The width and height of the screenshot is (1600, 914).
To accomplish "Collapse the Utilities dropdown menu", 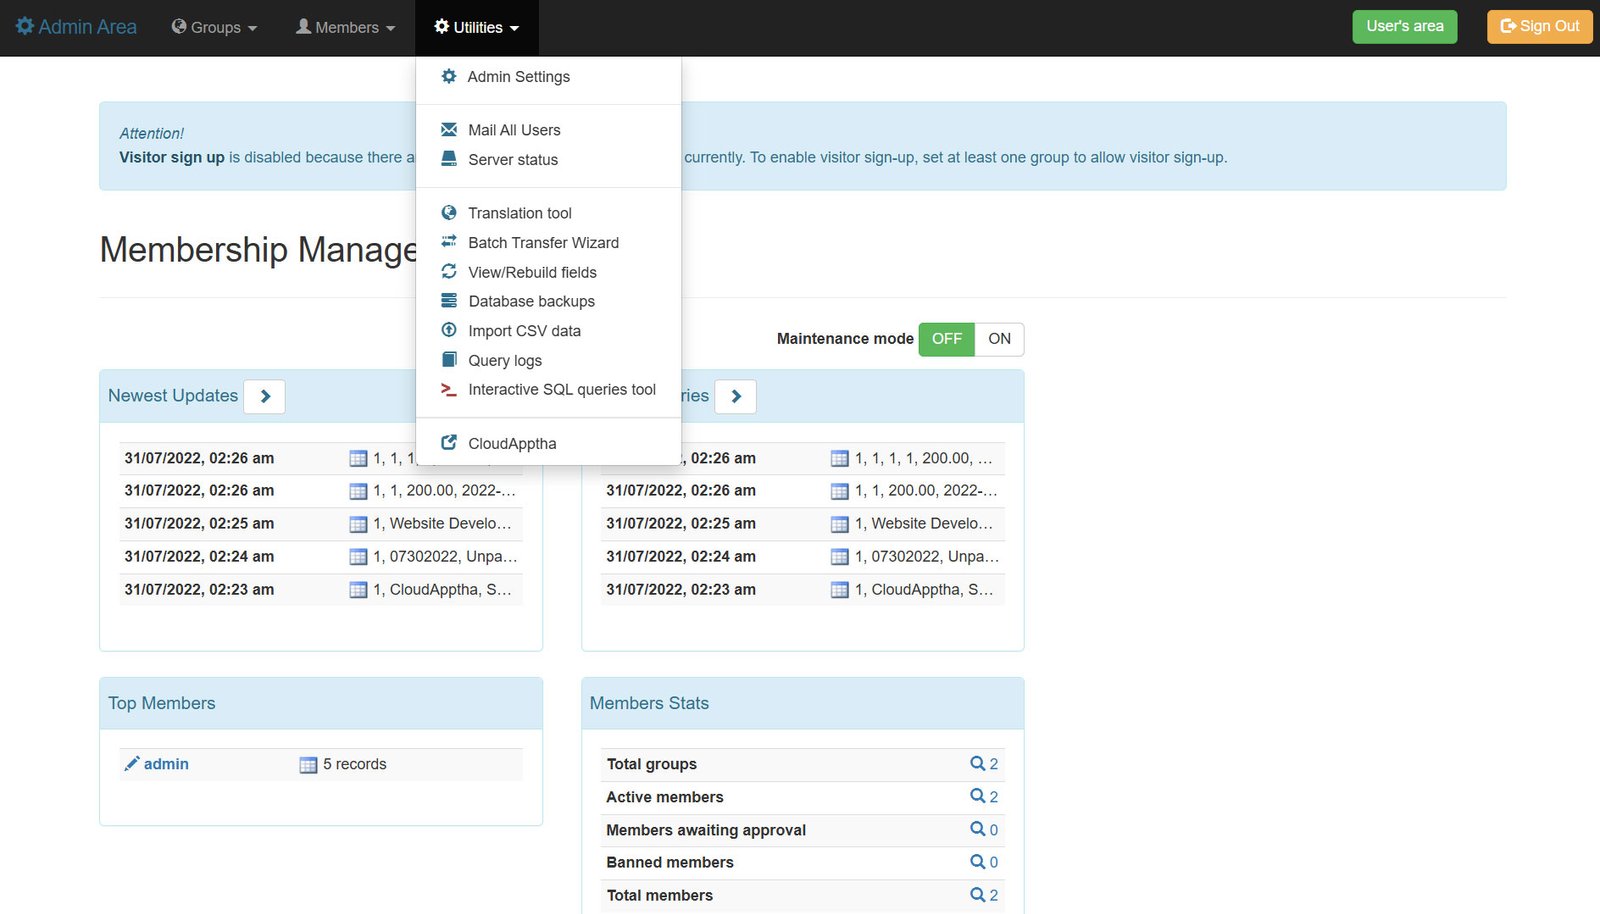I will [x=477, y=27].
